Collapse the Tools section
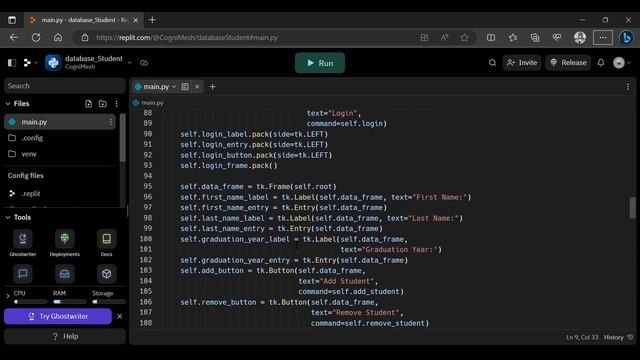 click(8, 217)
